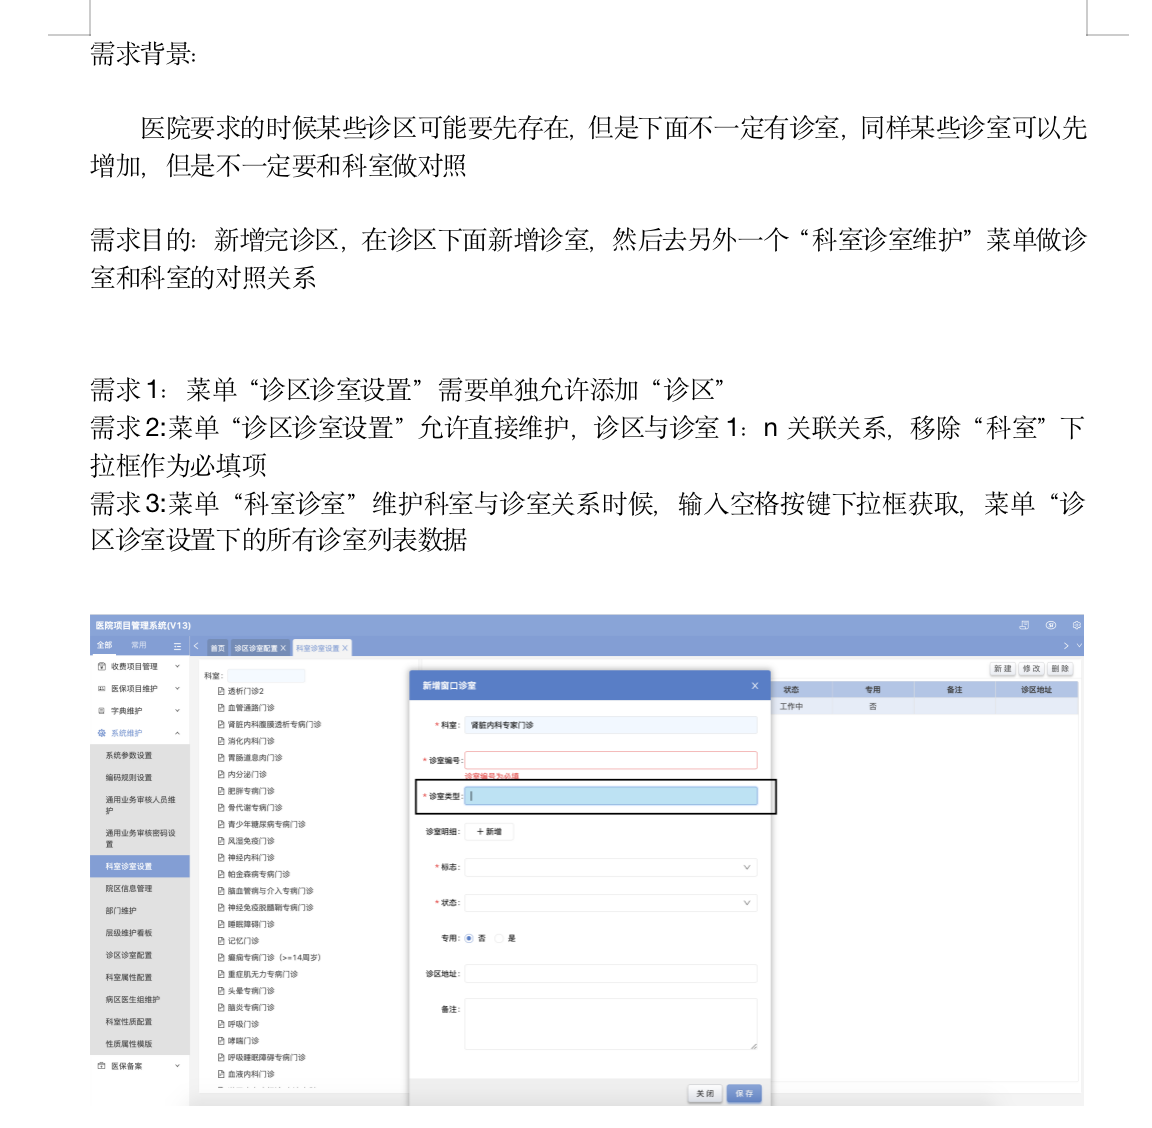Collapse the 系统维护 menu chevron
Viewport: 1152px width, 1128px height.
point(177,733)
